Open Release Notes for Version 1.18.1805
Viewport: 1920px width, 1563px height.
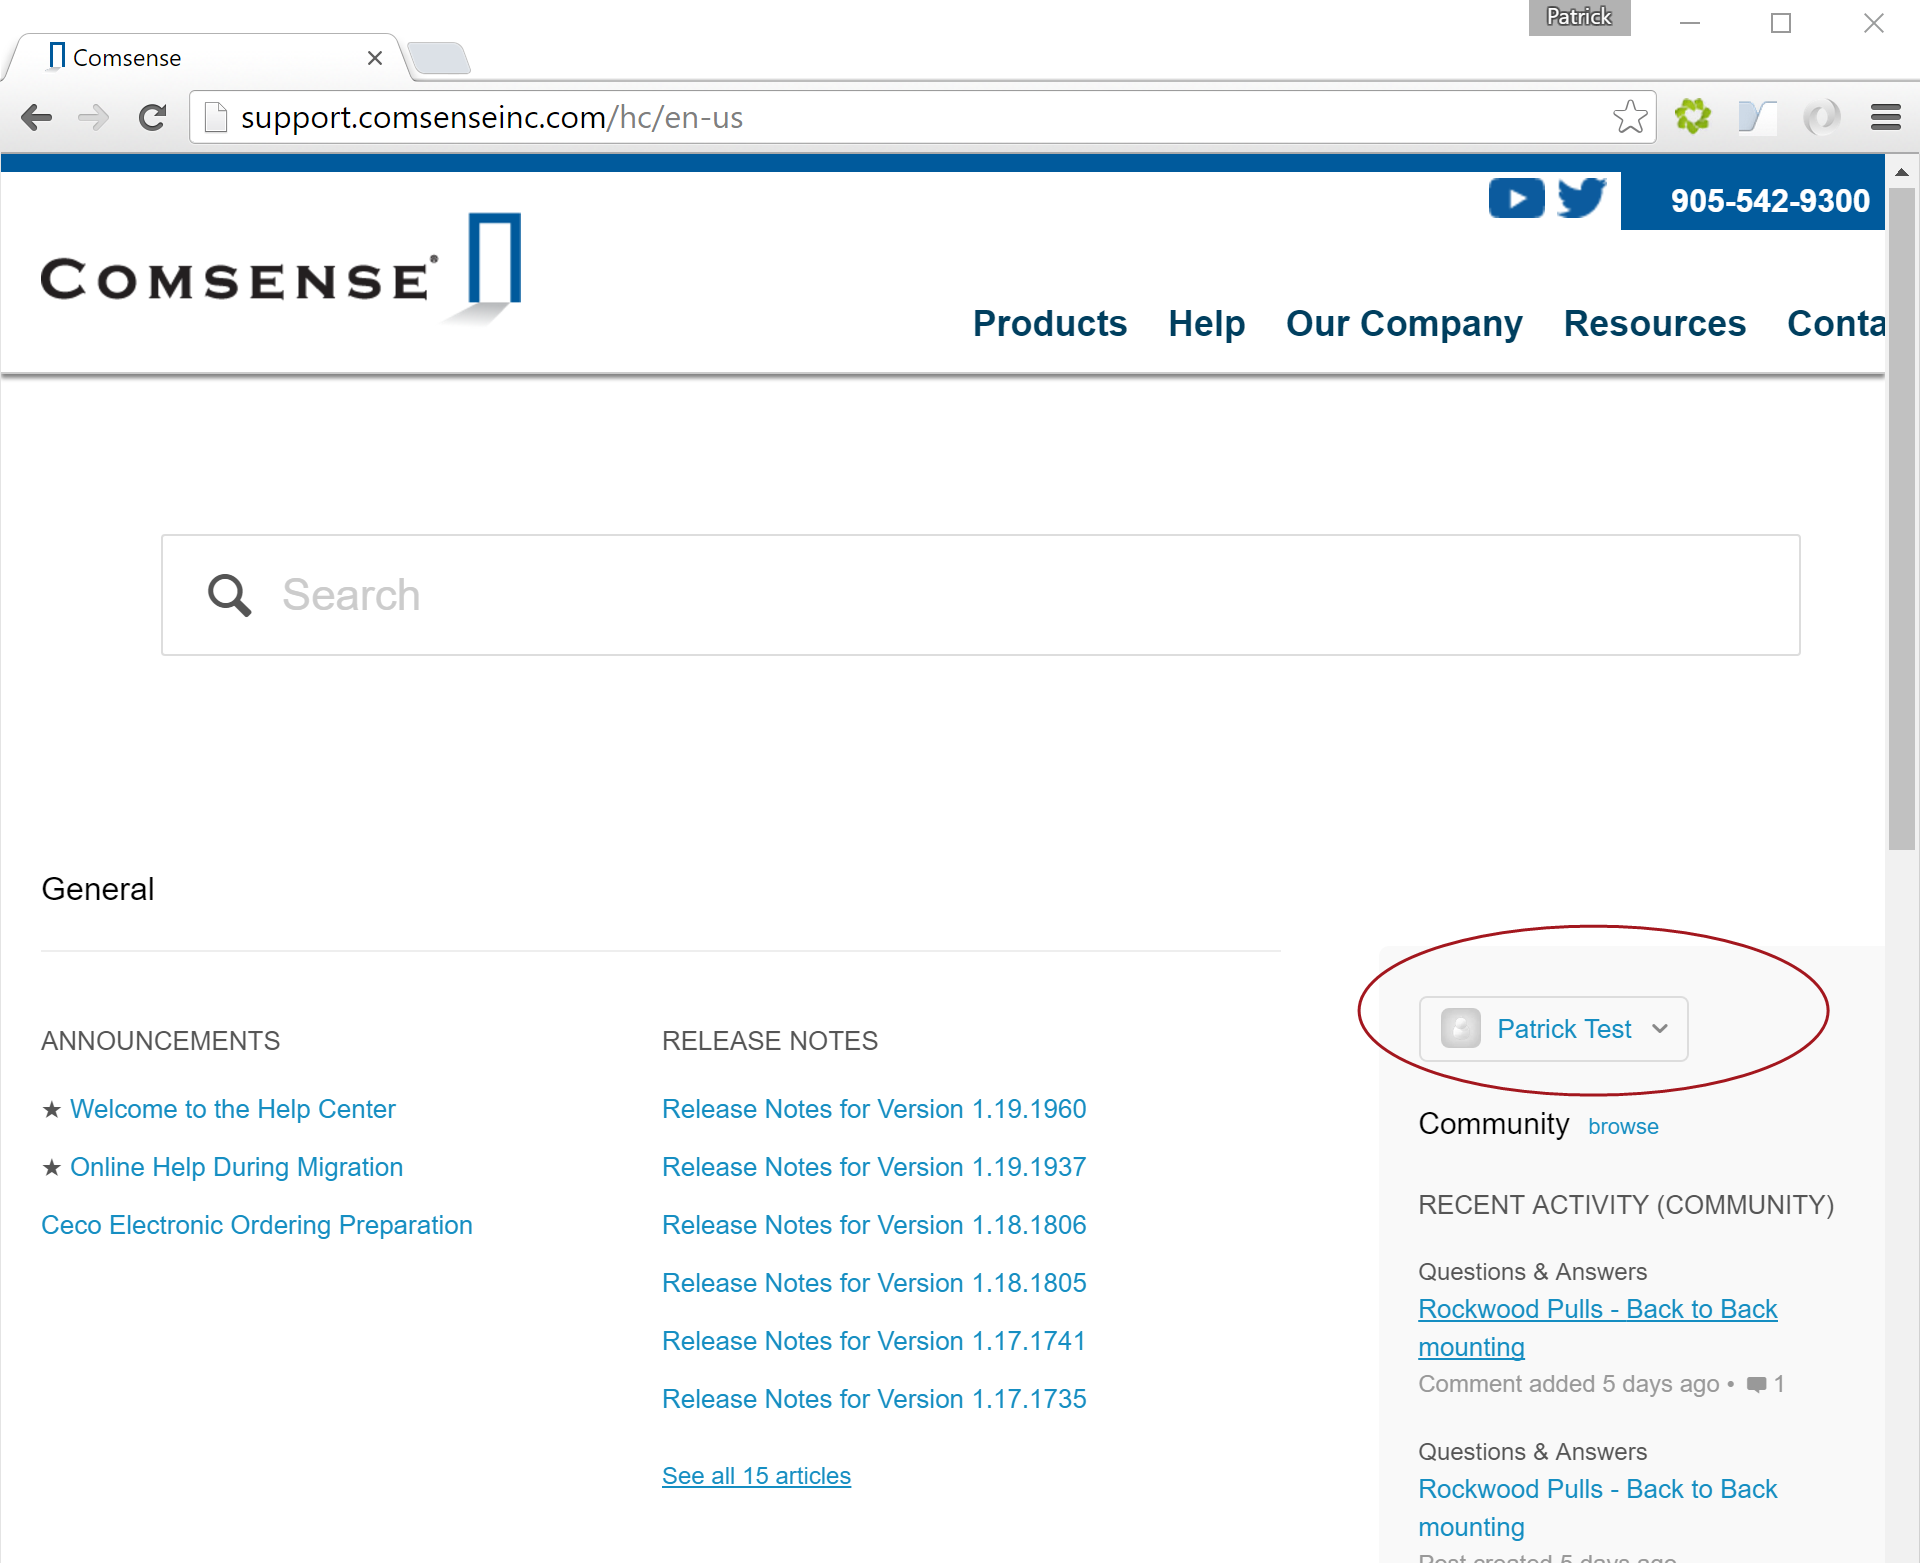tap(874, 1283)
